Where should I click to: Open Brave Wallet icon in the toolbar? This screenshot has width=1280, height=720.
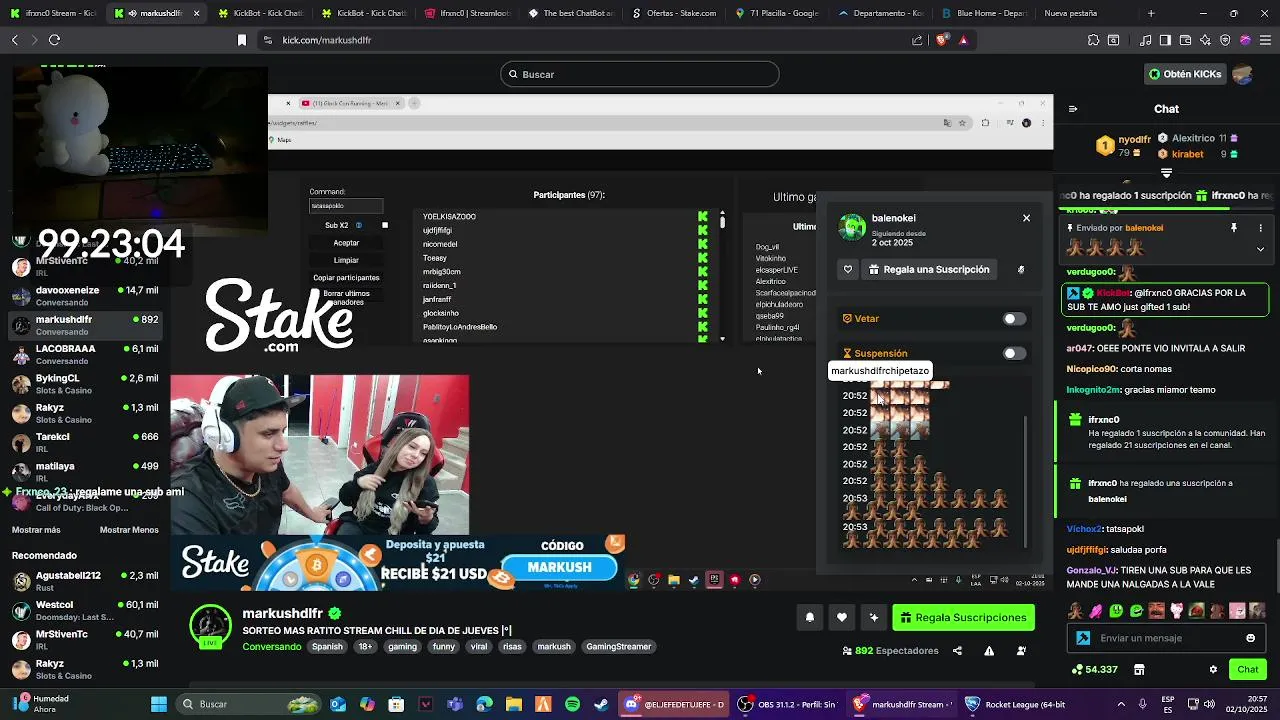(1185, 40)
